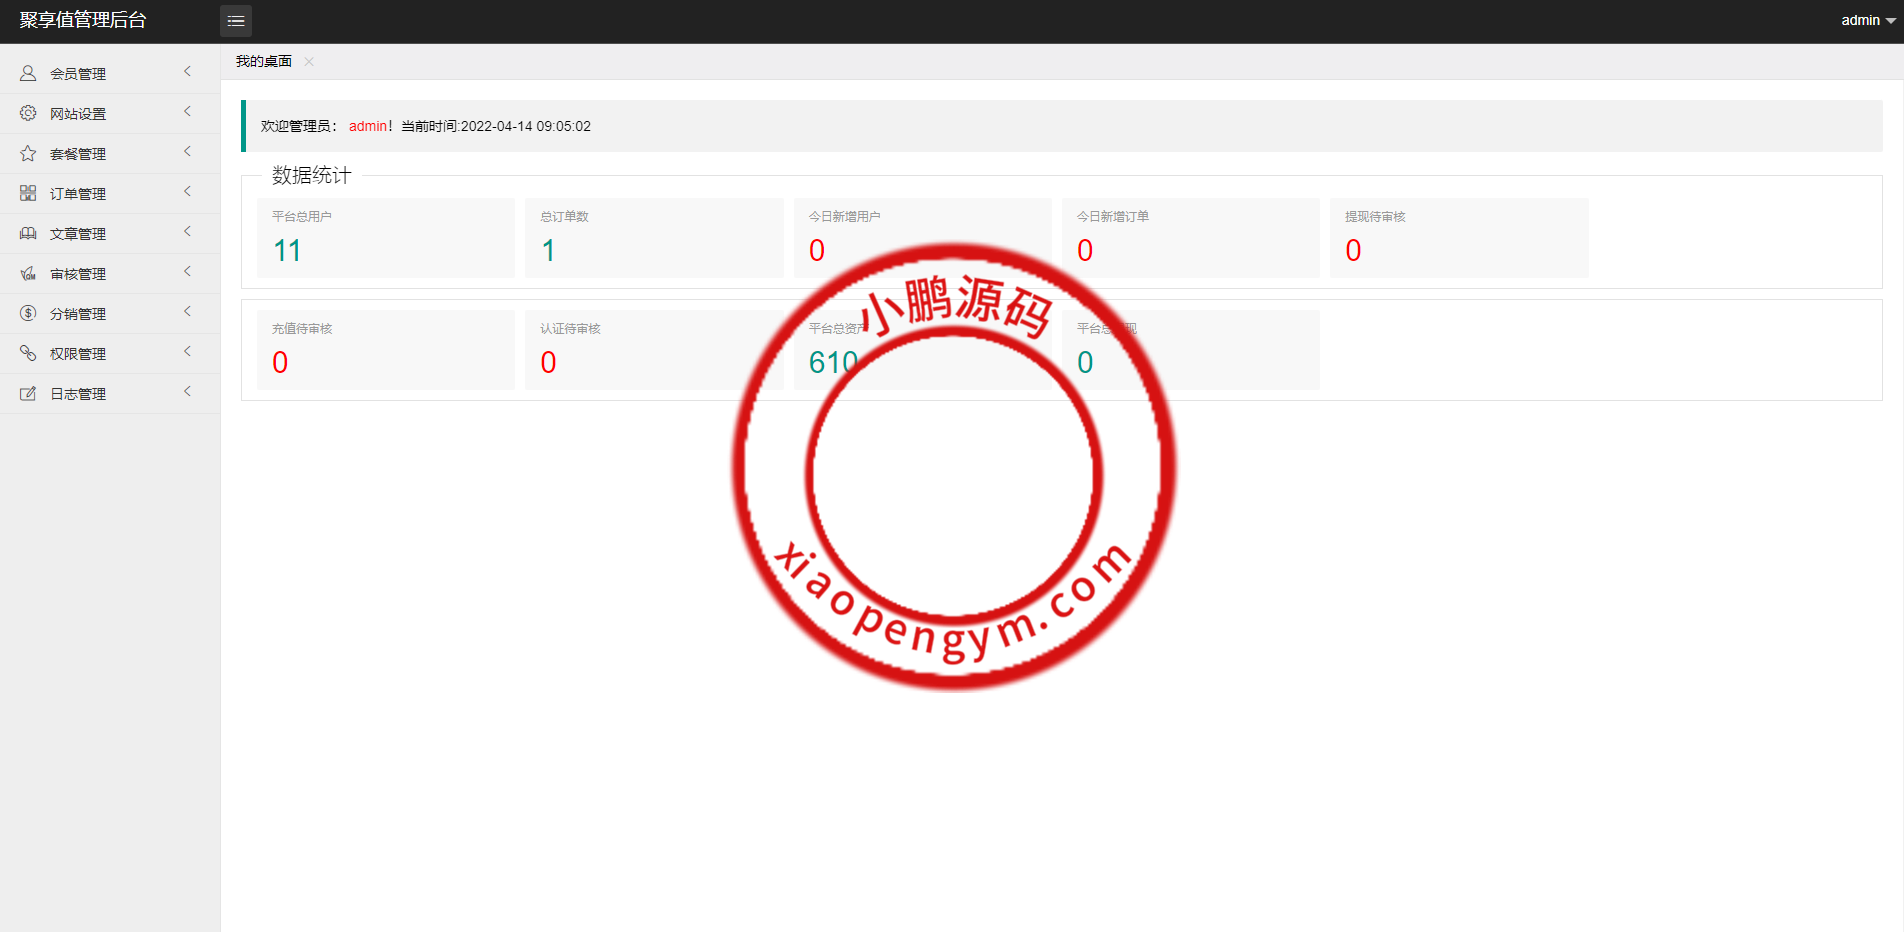Click the grid icon beside 订单管理
1904x932 pixels.
click(x=28, y=193)
